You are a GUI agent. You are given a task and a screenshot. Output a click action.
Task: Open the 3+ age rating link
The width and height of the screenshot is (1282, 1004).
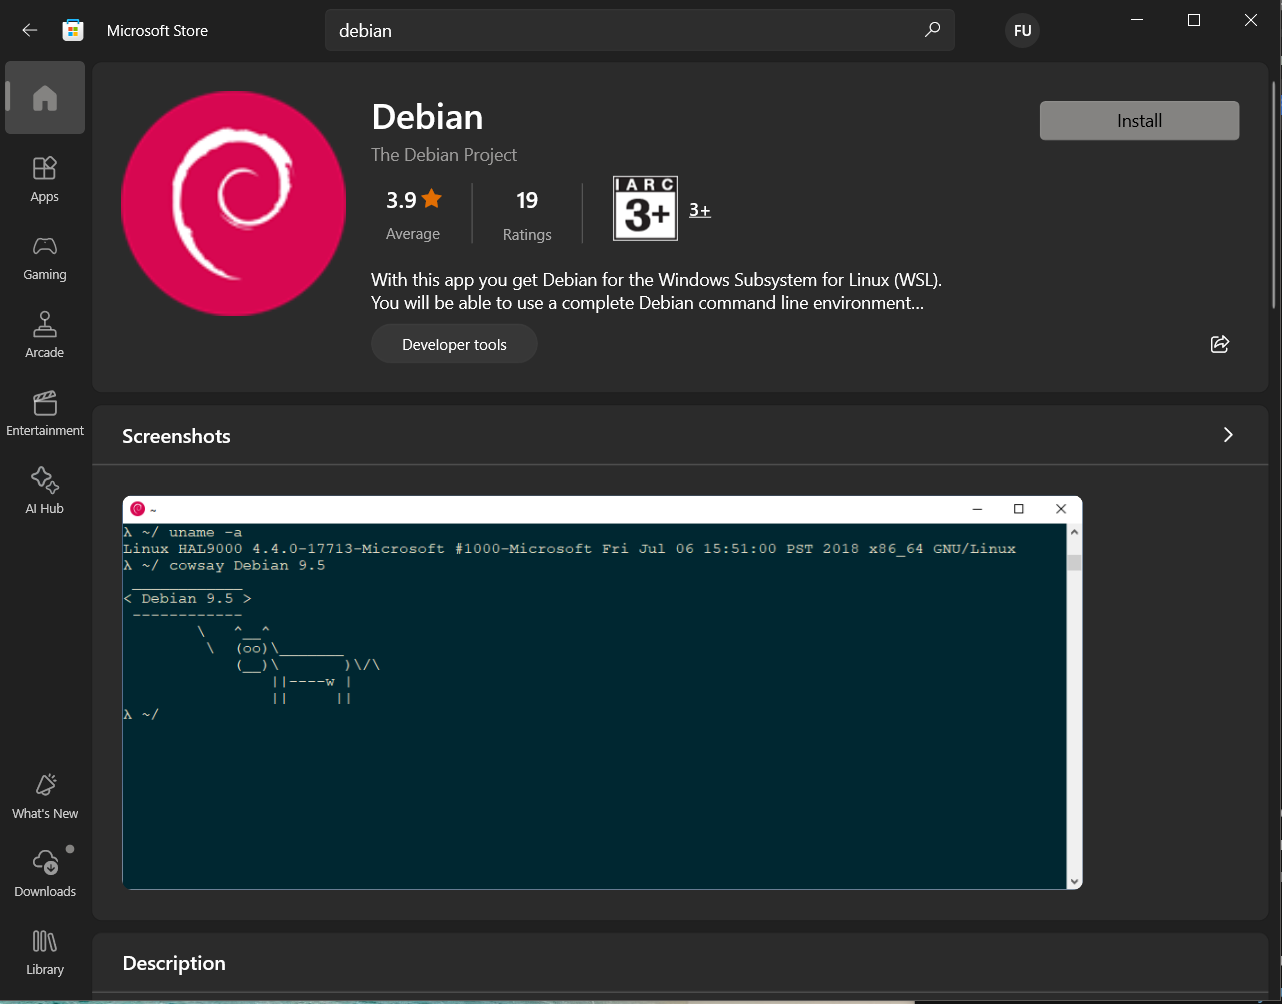(700, 210)
